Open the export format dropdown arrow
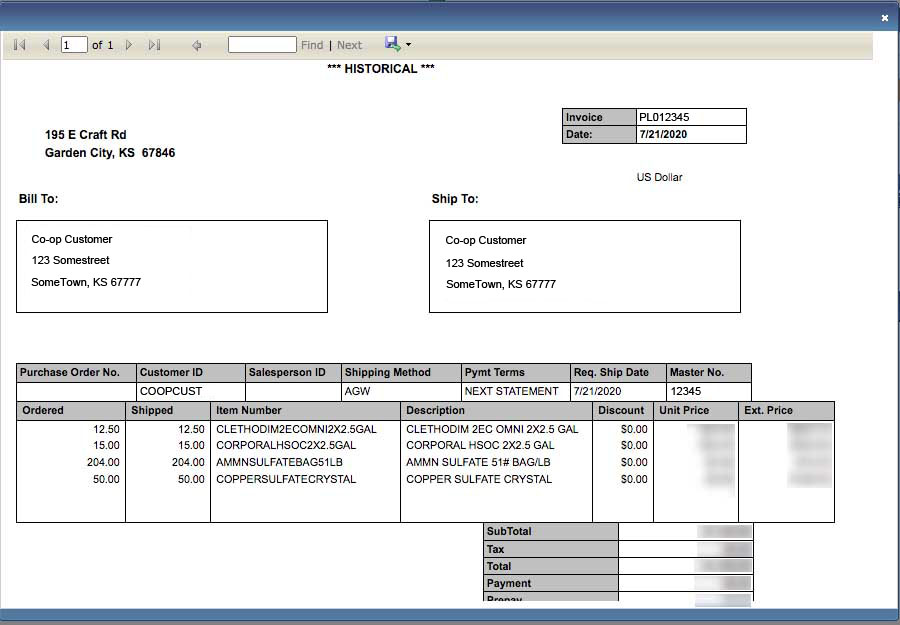 [x=408, y=45]
